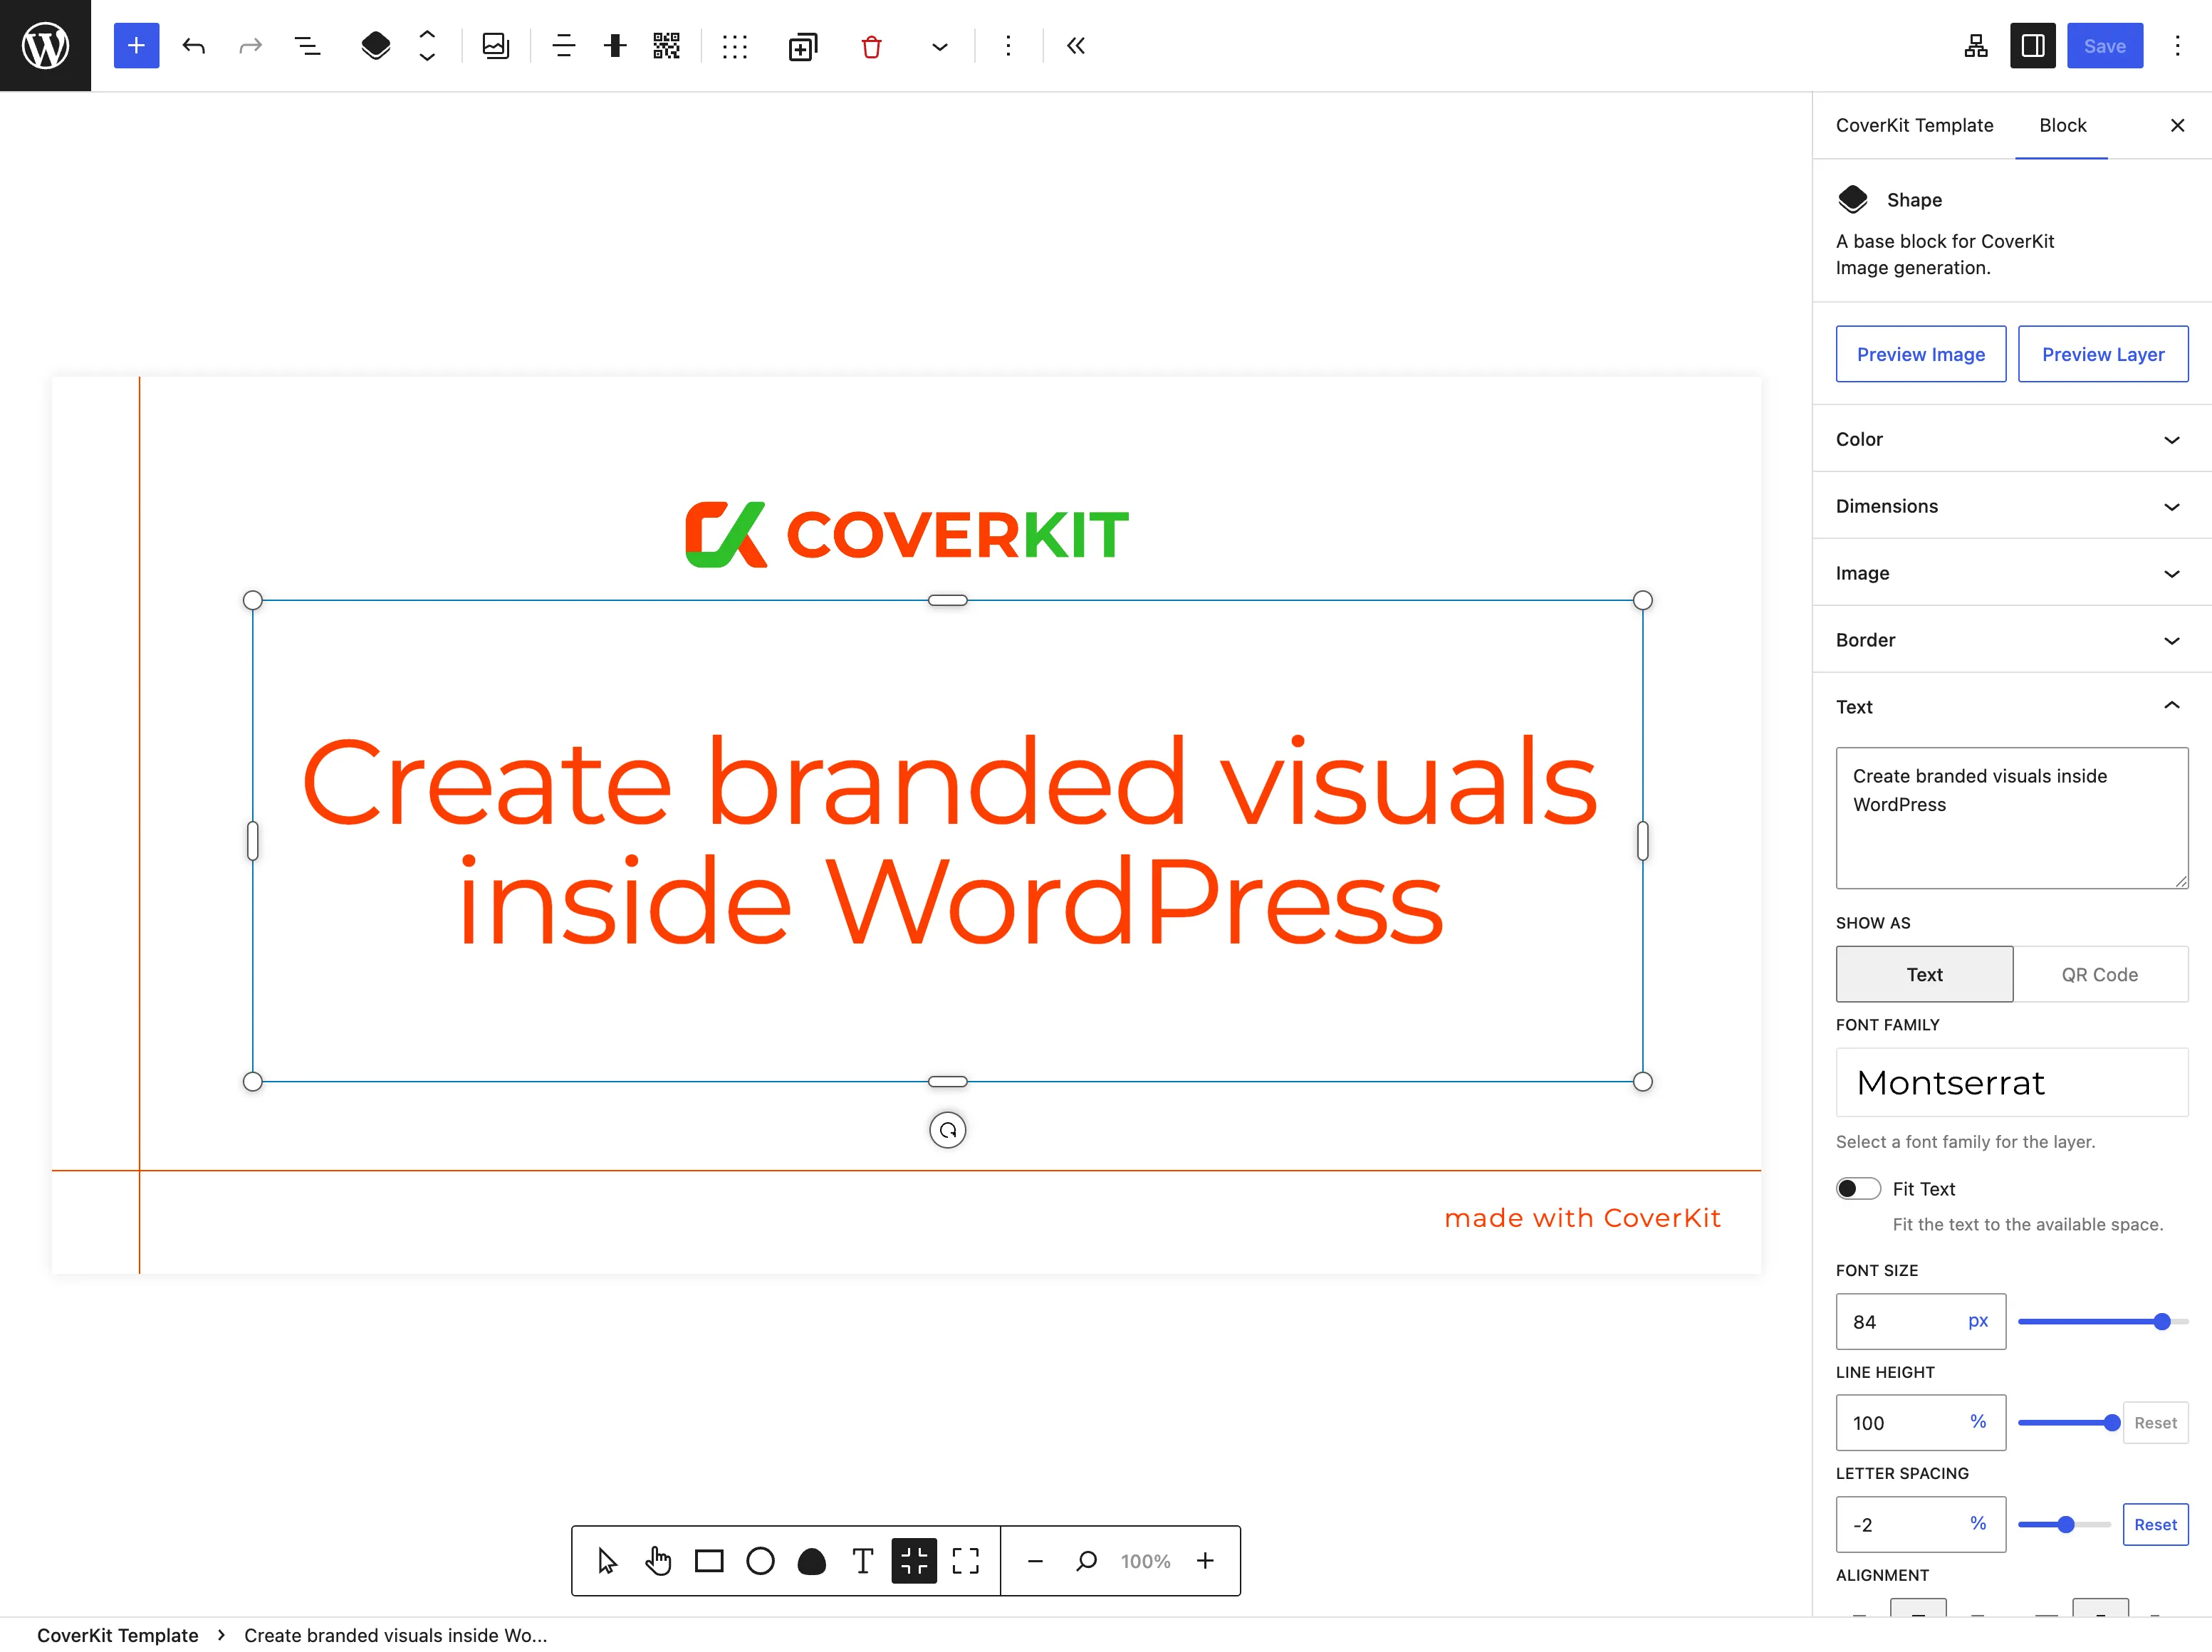Save the template
Screen dimensions: 2212x1652
pyautogui.click(x=2105, y=46)
